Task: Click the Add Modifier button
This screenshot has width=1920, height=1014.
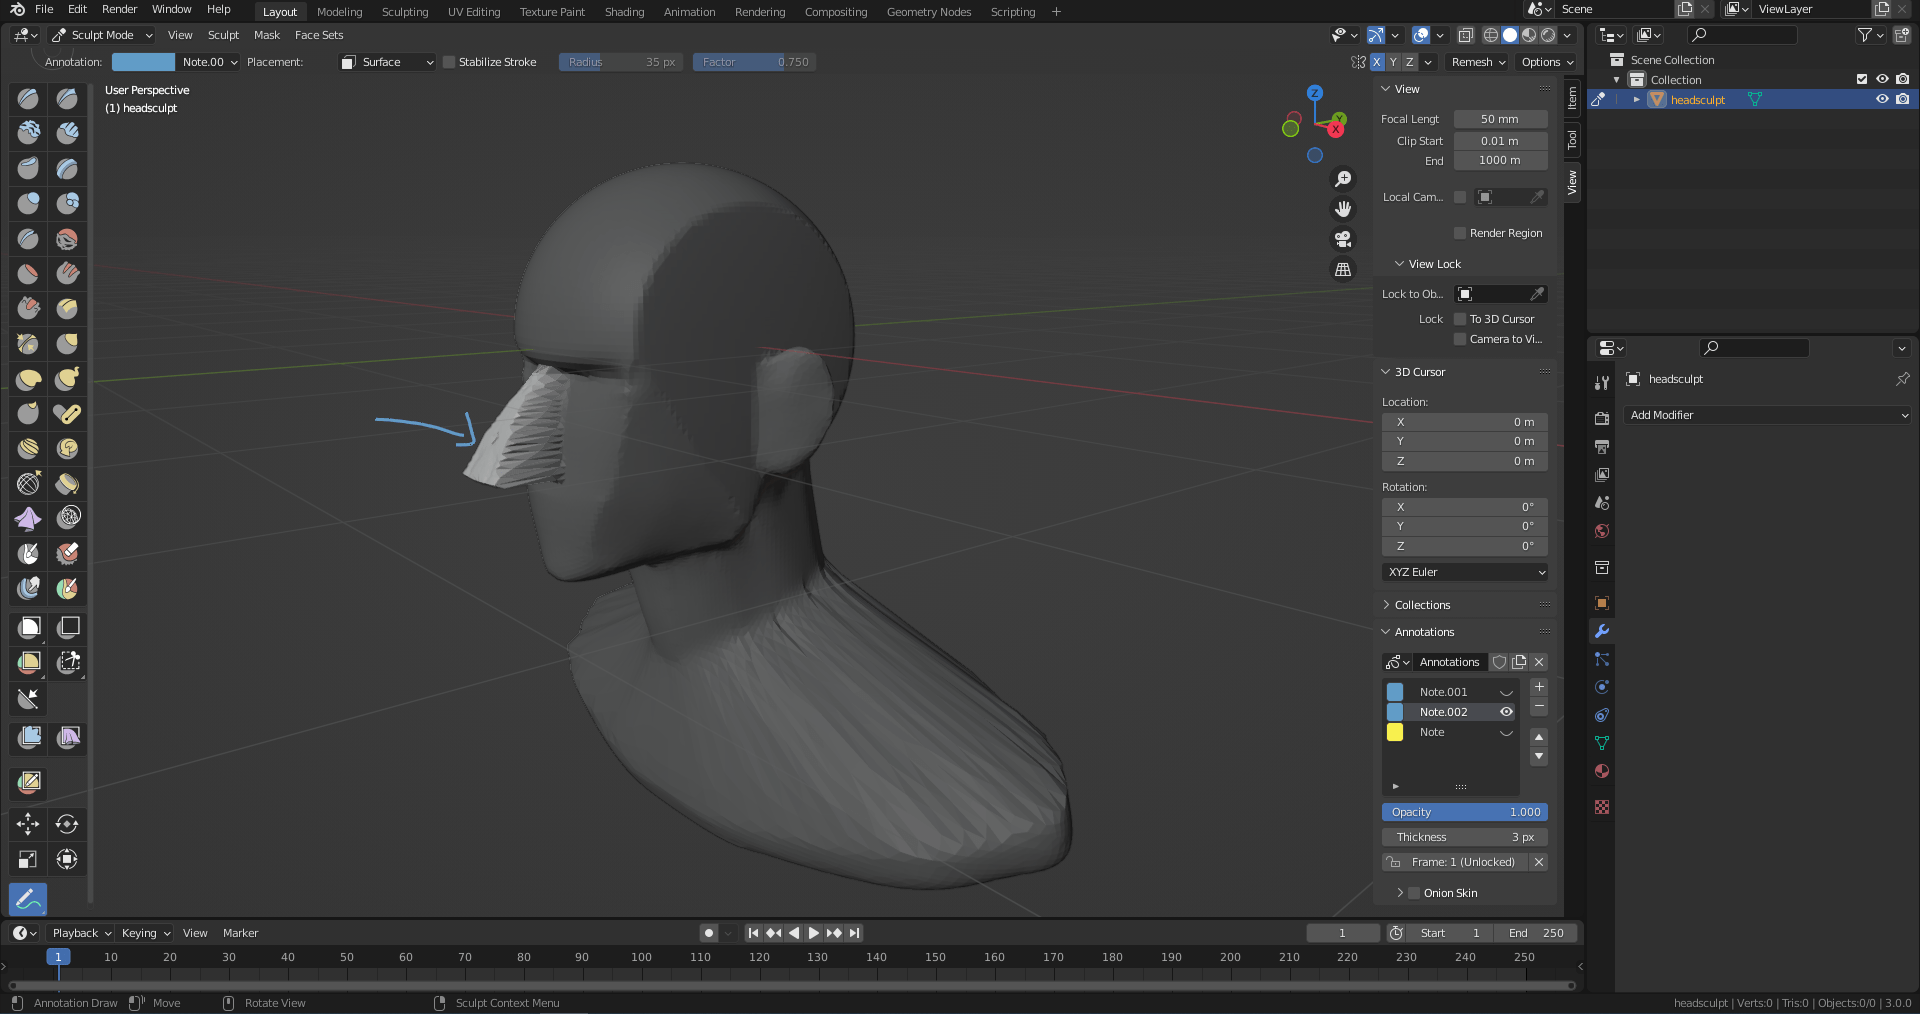Action: click(1768, 415)
